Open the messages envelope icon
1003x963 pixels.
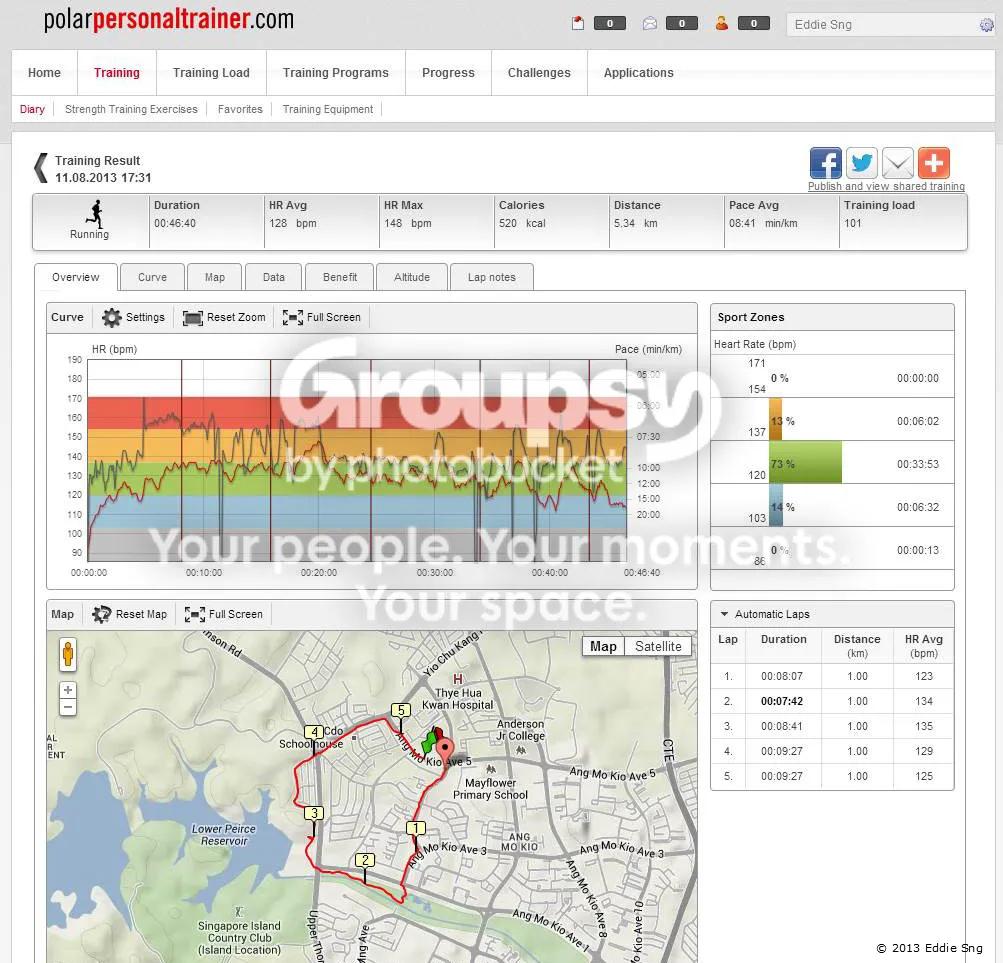coord(649,24)
